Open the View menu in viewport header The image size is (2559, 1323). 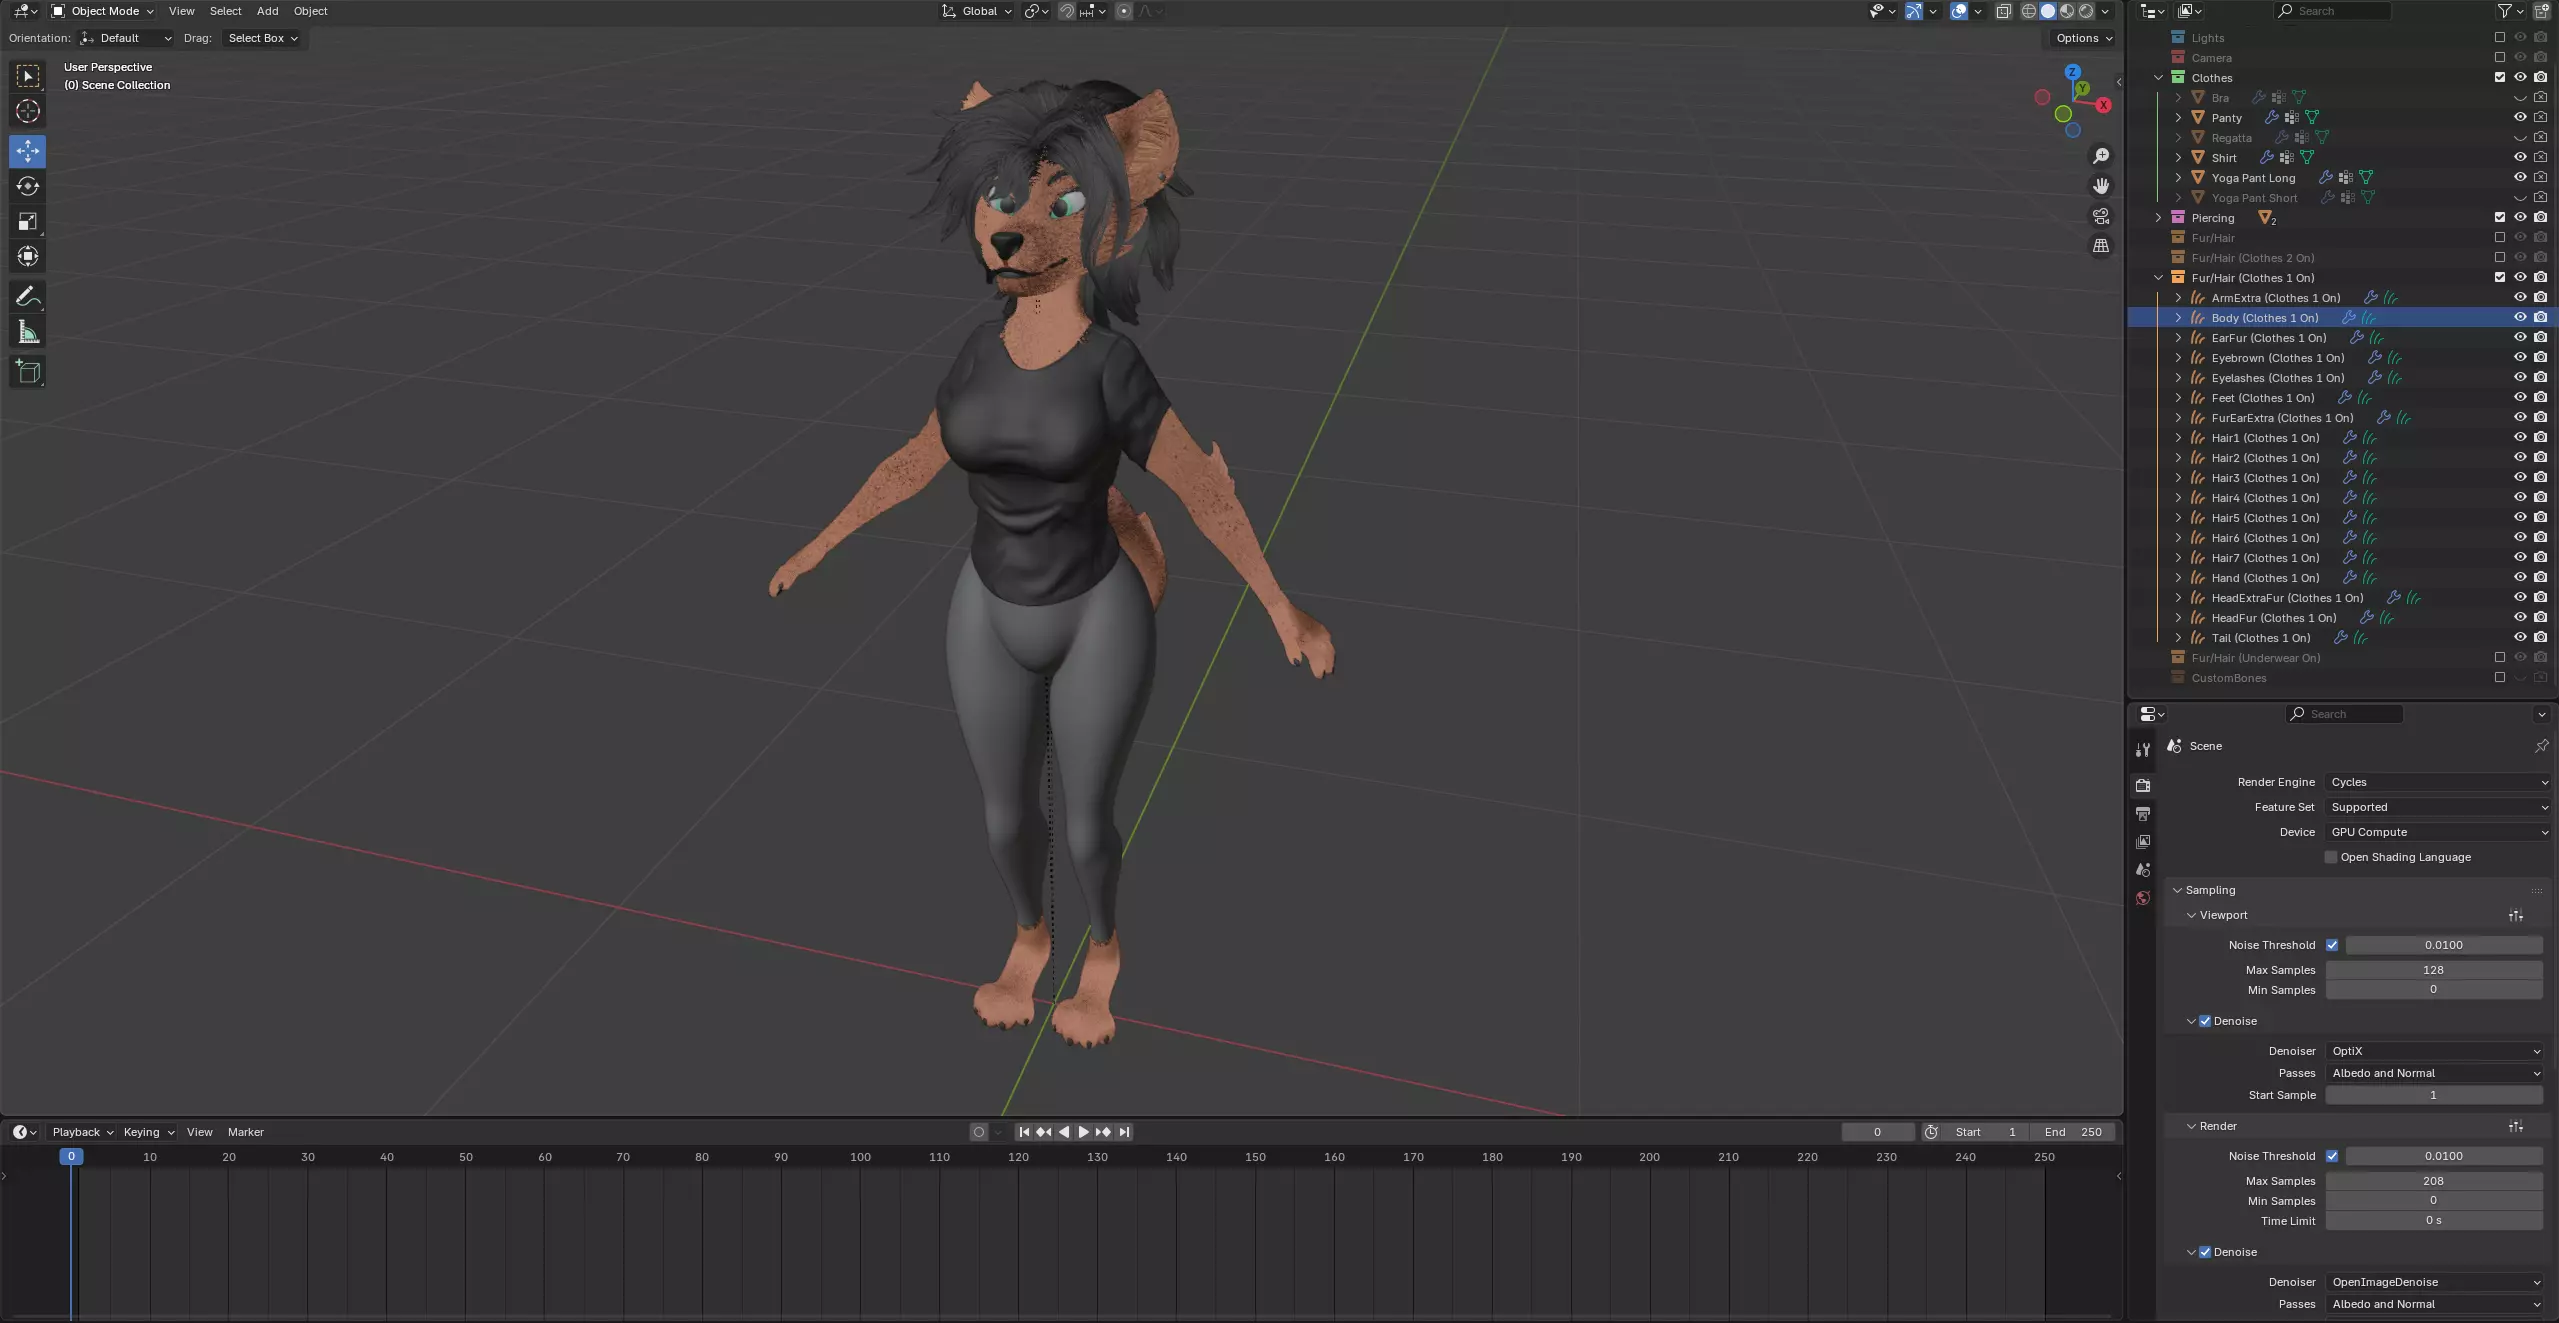tap(181, 11)
